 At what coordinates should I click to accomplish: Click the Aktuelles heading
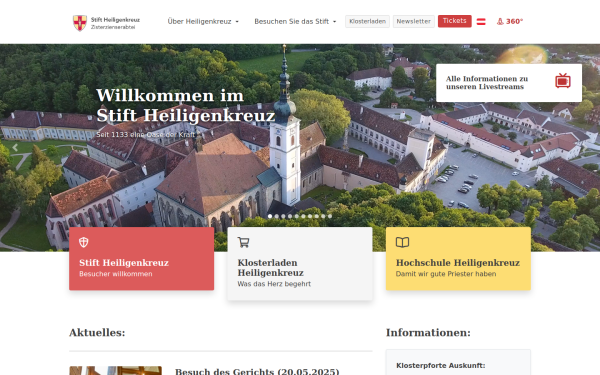click(x=97, y=333)
